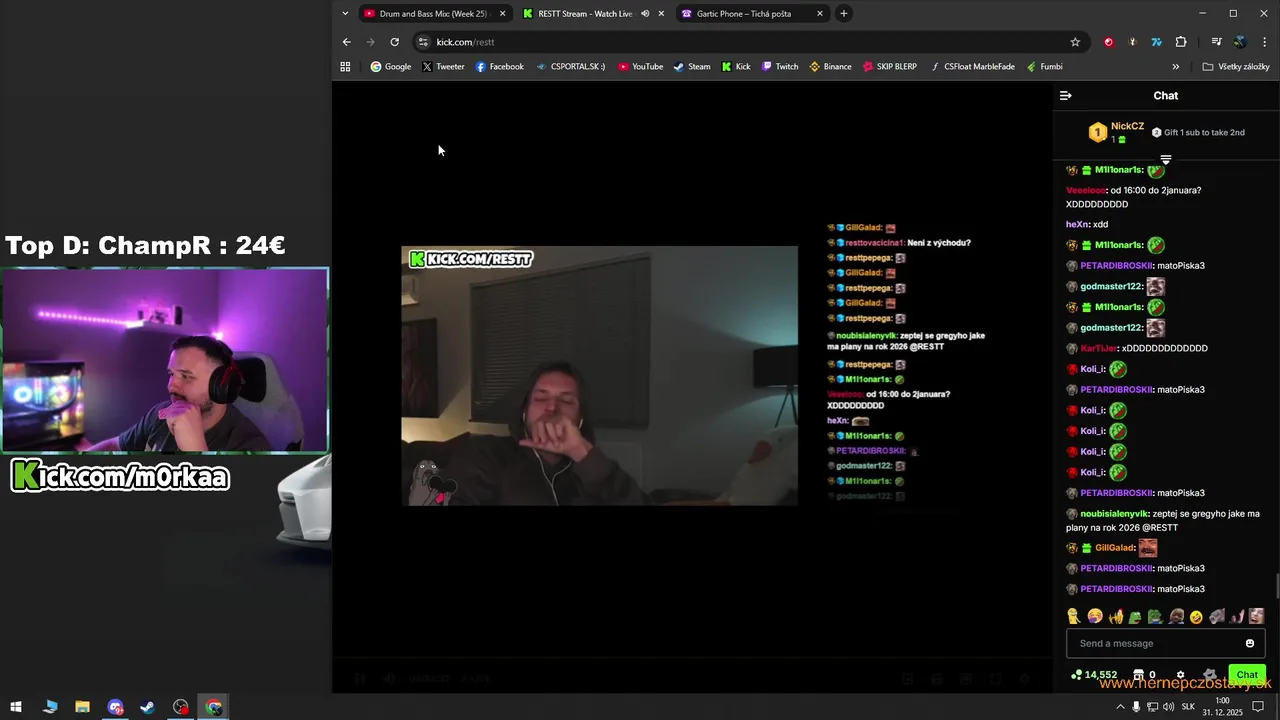1280x720 pixels.
Task: Open emoji picker in message box
Action: [x=1250, y=643]
